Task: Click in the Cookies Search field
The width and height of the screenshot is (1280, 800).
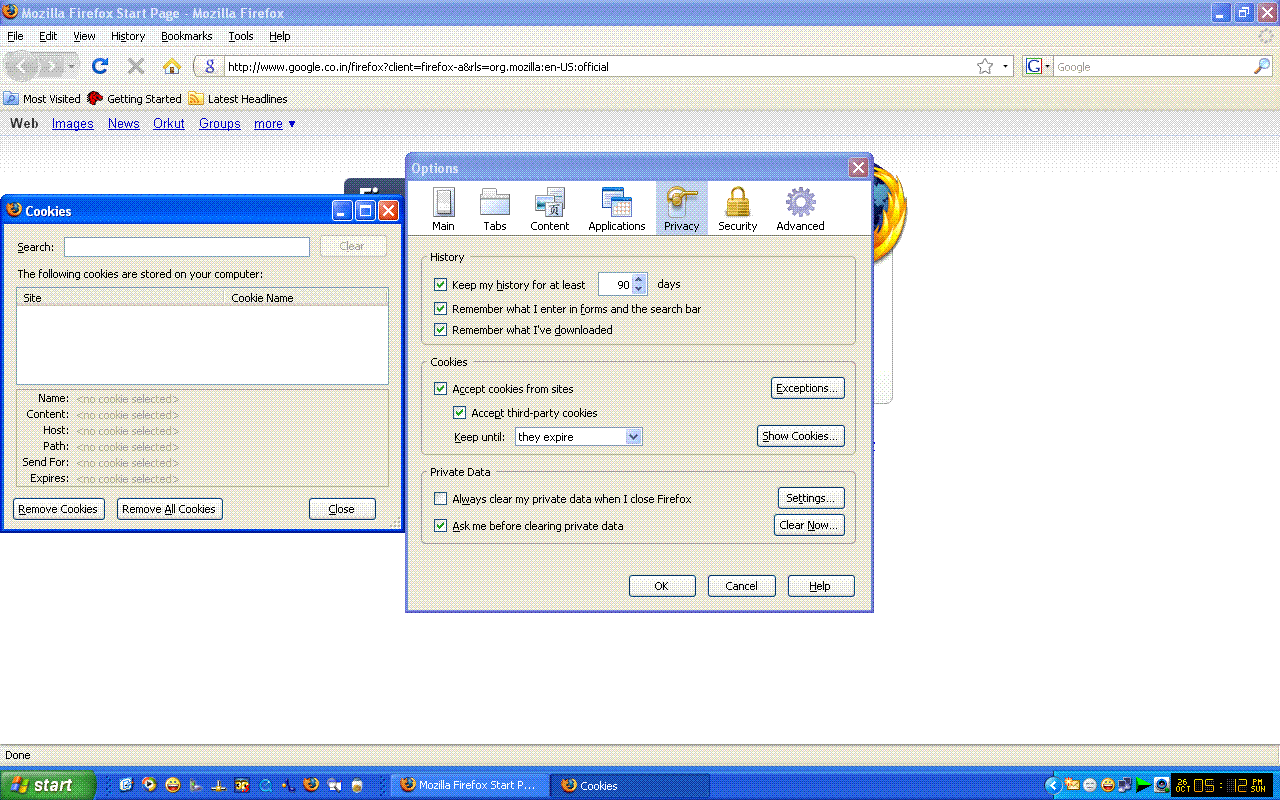Action: pos(187,247)
